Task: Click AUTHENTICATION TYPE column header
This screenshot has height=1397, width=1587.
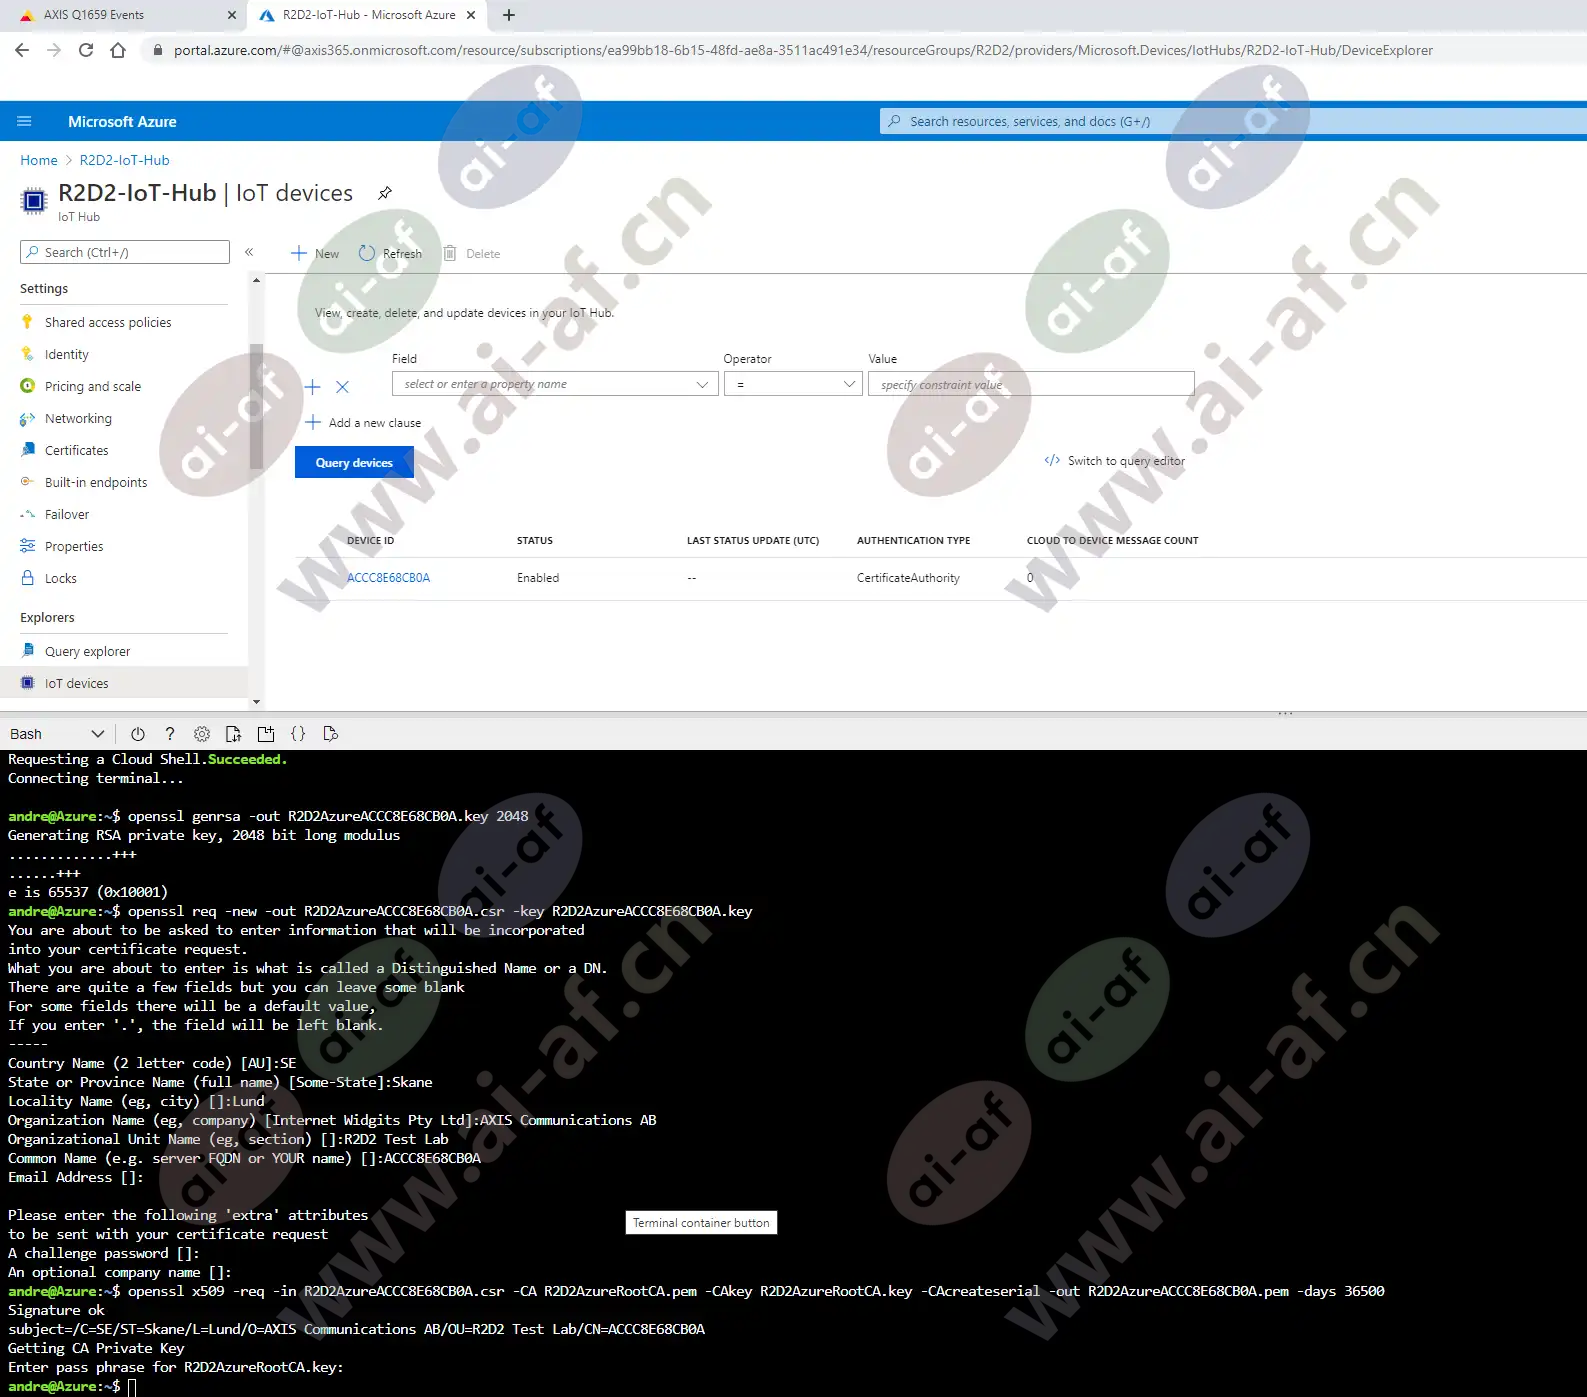Action: coord(913,541)
